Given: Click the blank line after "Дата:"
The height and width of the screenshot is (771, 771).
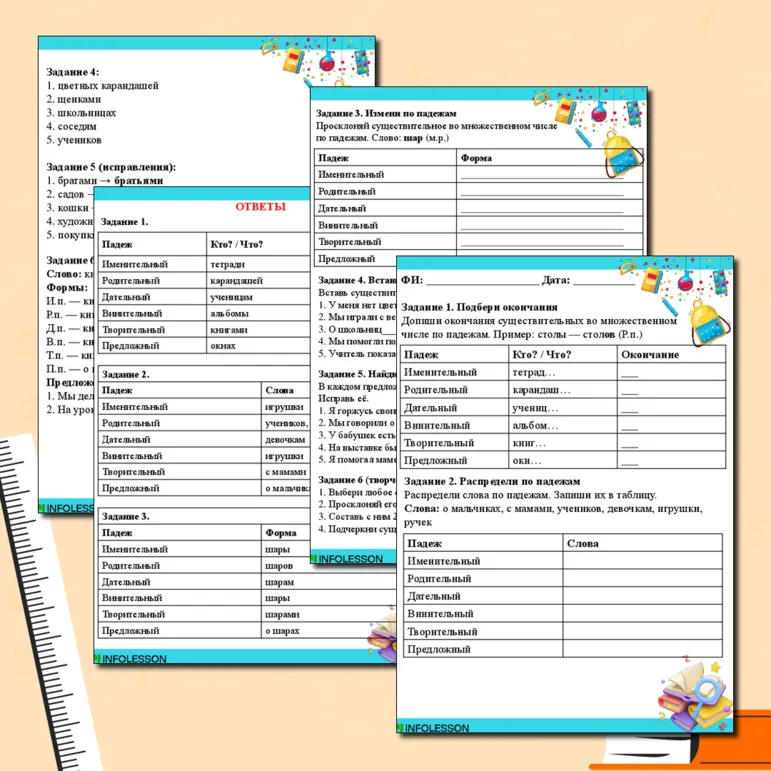Looking at the screenshot, I should [x=605, y=282].
